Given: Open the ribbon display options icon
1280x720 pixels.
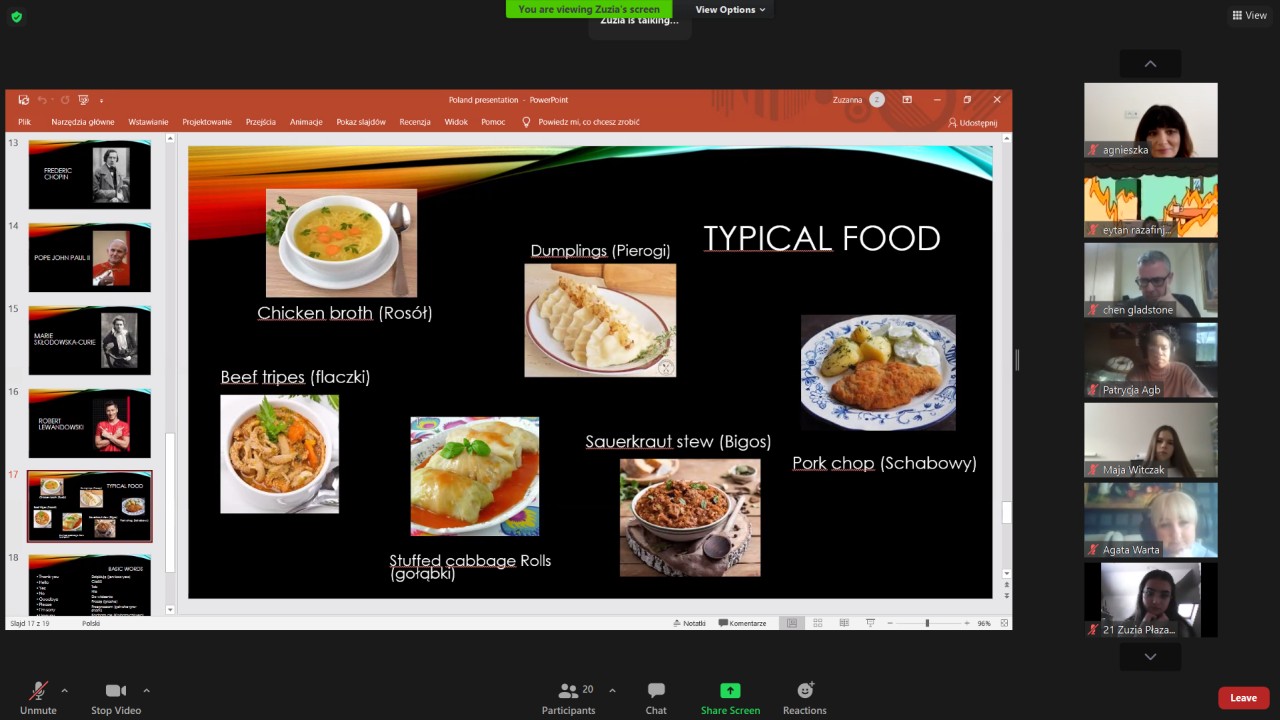Looking at the screenshot, I should point(907,100).
